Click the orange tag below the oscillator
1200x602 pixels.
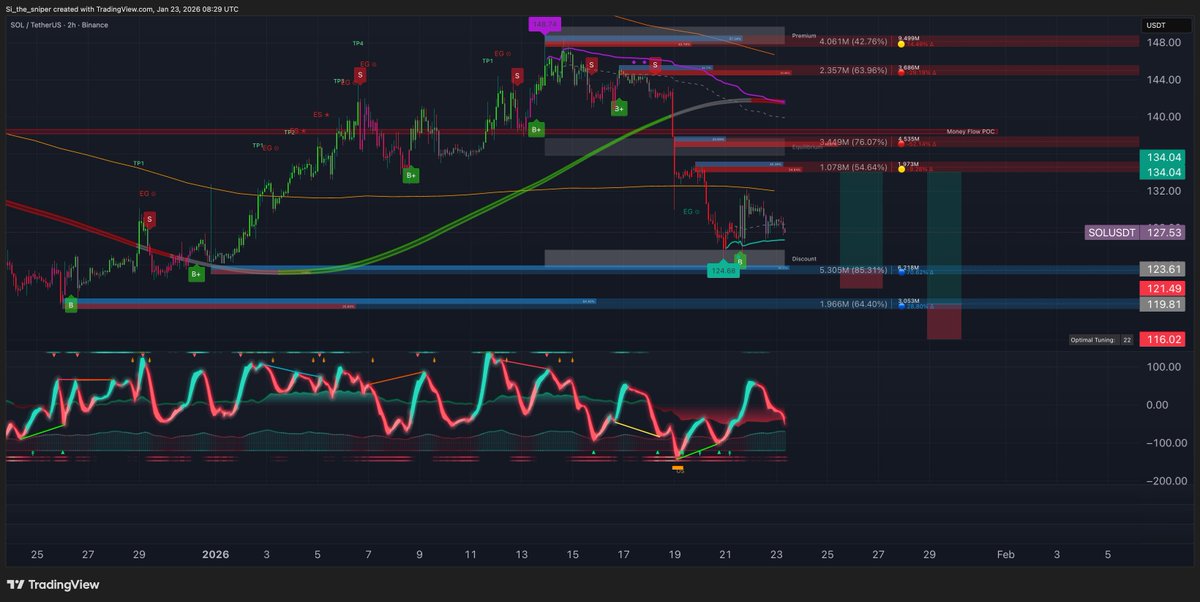[x=678, y=468]
